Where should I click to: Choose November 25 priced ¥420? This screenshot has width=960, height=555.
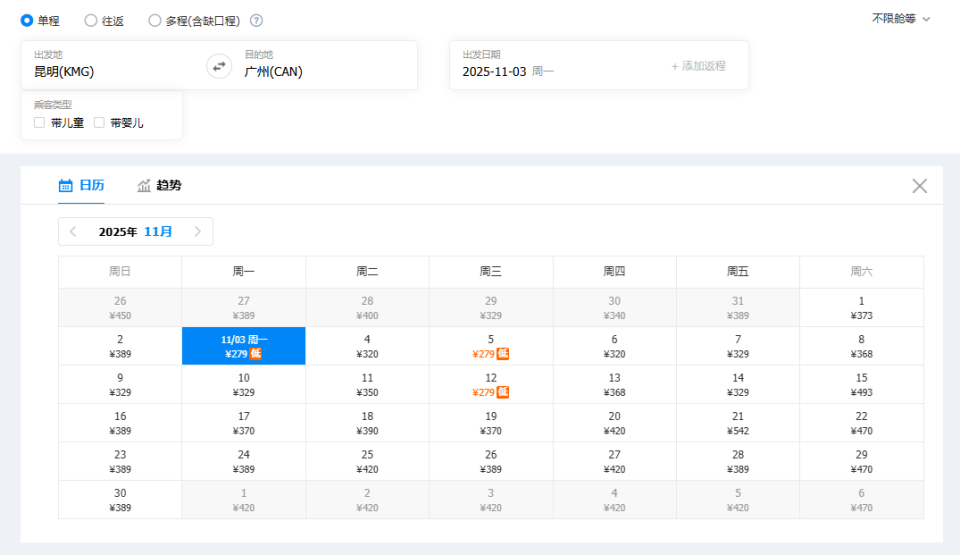pos(367,461)
